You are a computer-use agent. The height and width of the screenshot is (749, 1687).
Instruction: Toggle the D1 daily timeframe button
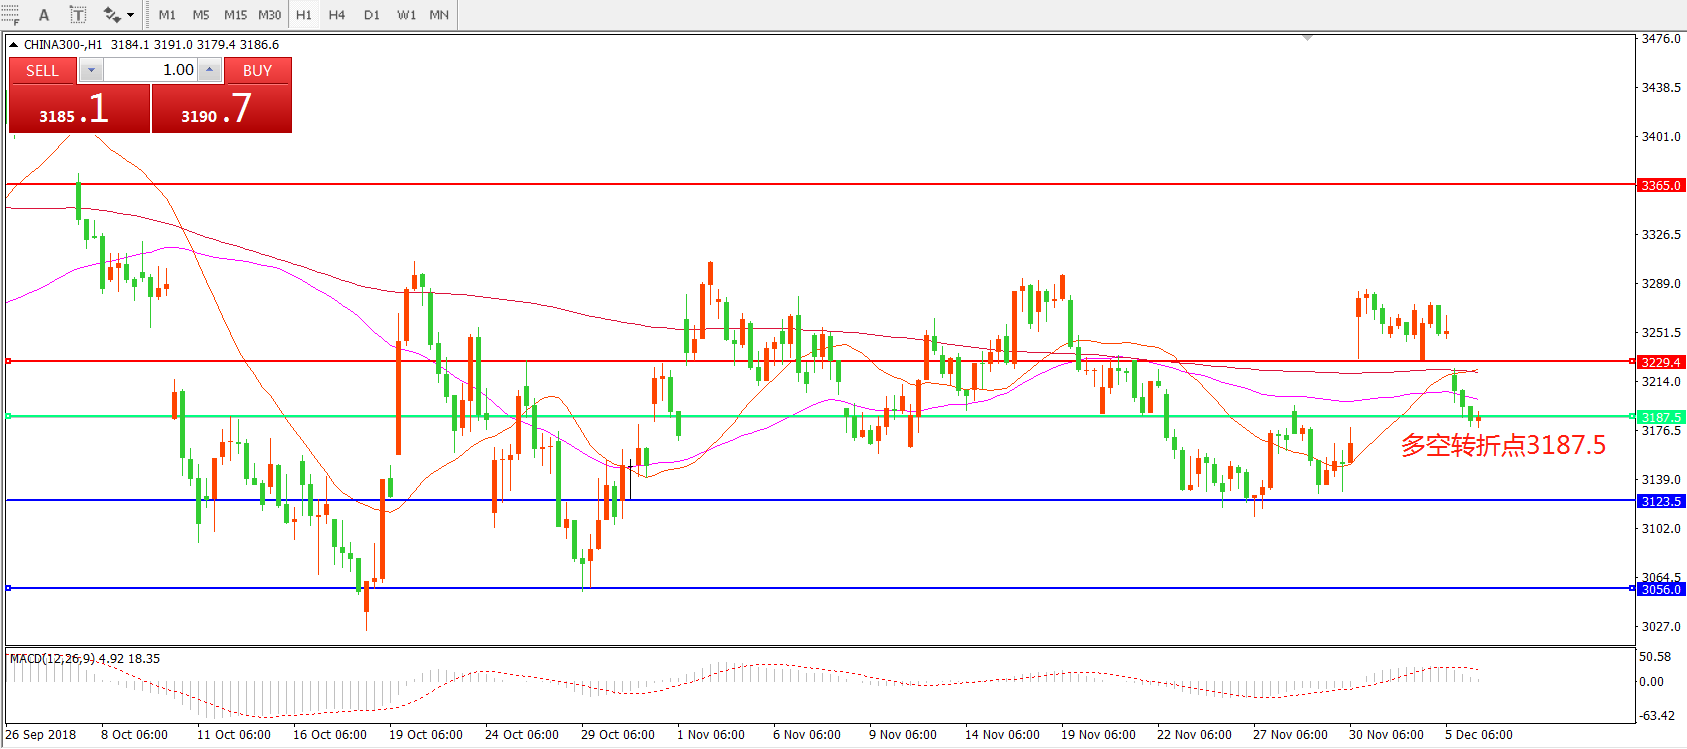pos(372,15)
